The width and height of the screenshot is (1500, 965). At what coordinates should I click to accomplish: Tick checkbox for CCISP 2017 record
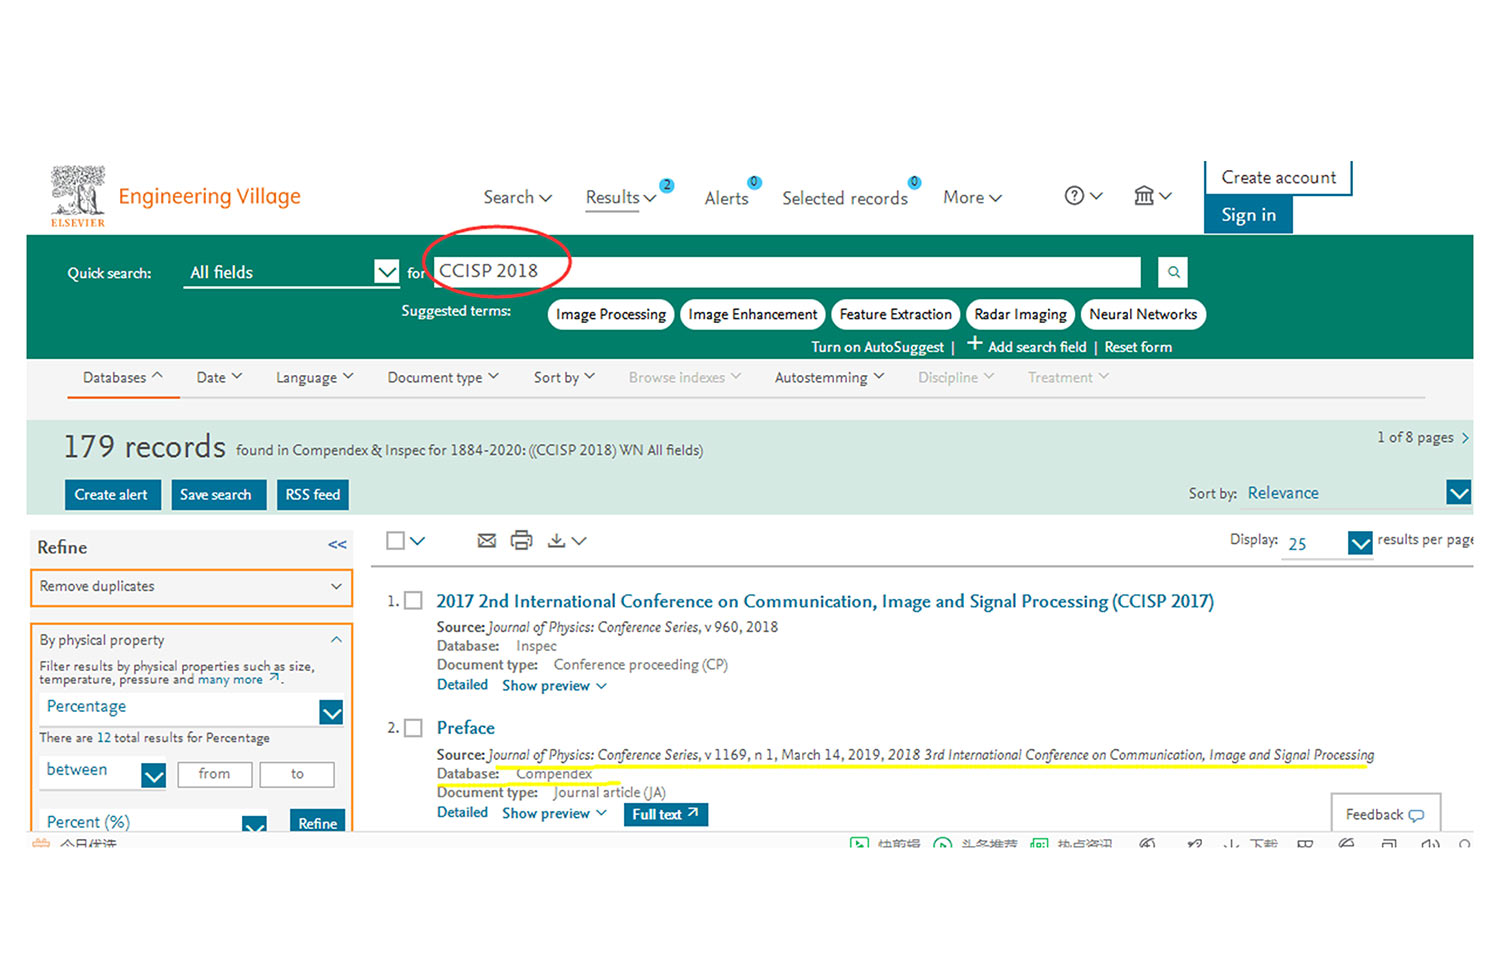pos(413,602)
